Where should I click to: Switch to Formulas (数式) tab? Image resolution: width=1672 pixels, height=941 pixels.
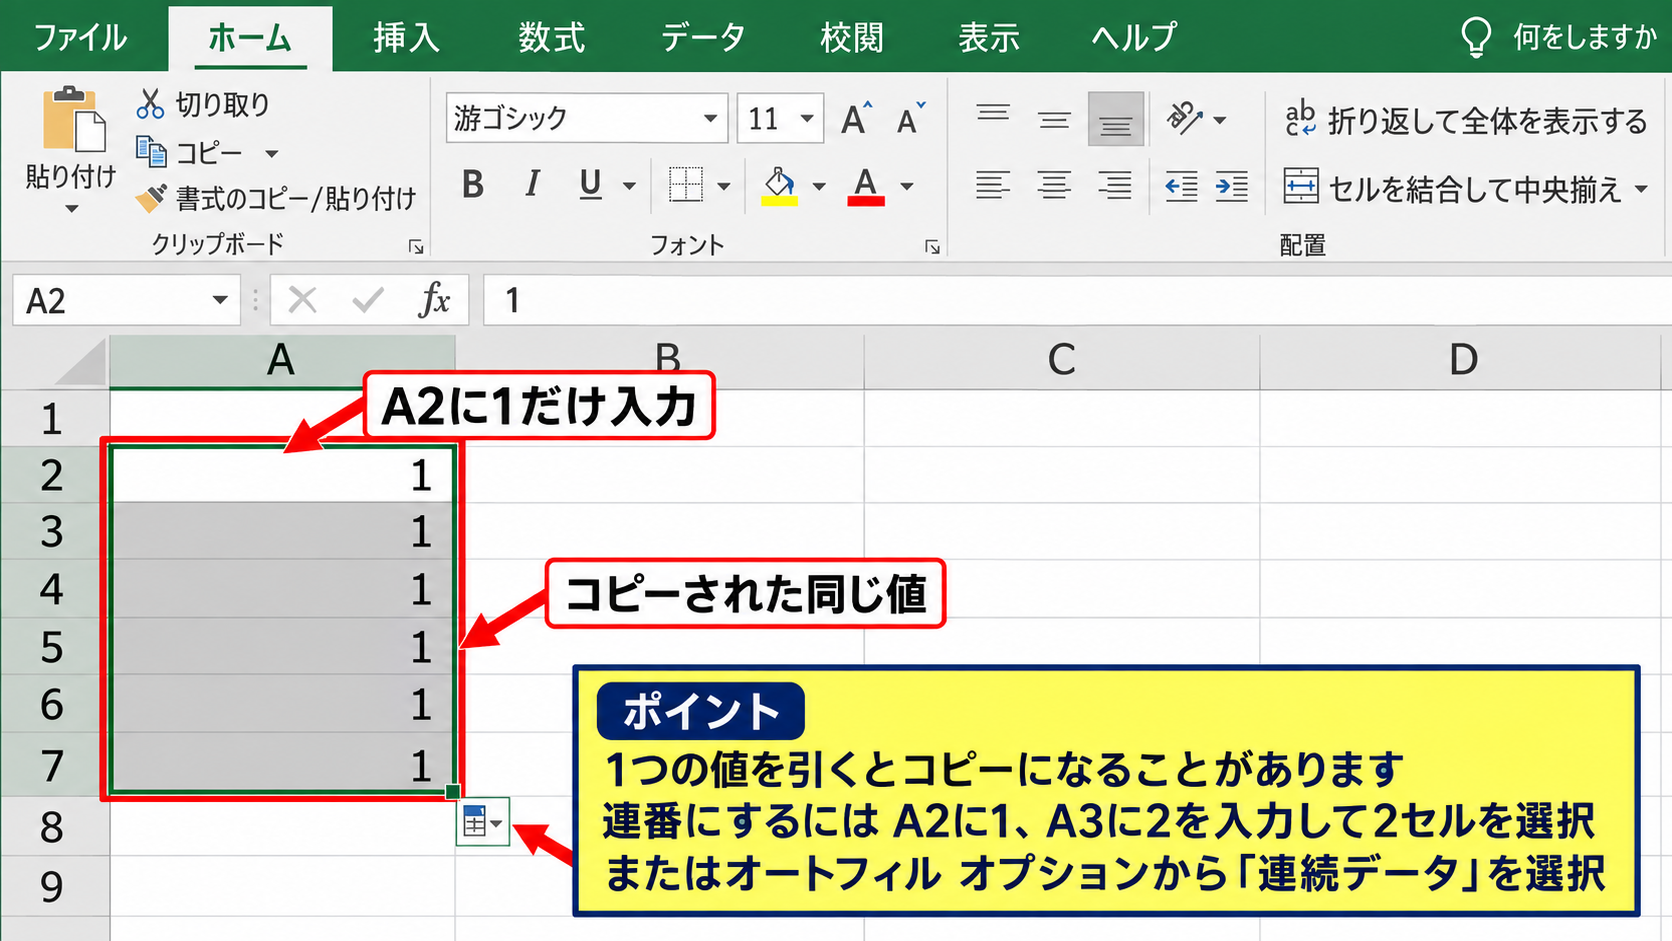coord(551,38)
